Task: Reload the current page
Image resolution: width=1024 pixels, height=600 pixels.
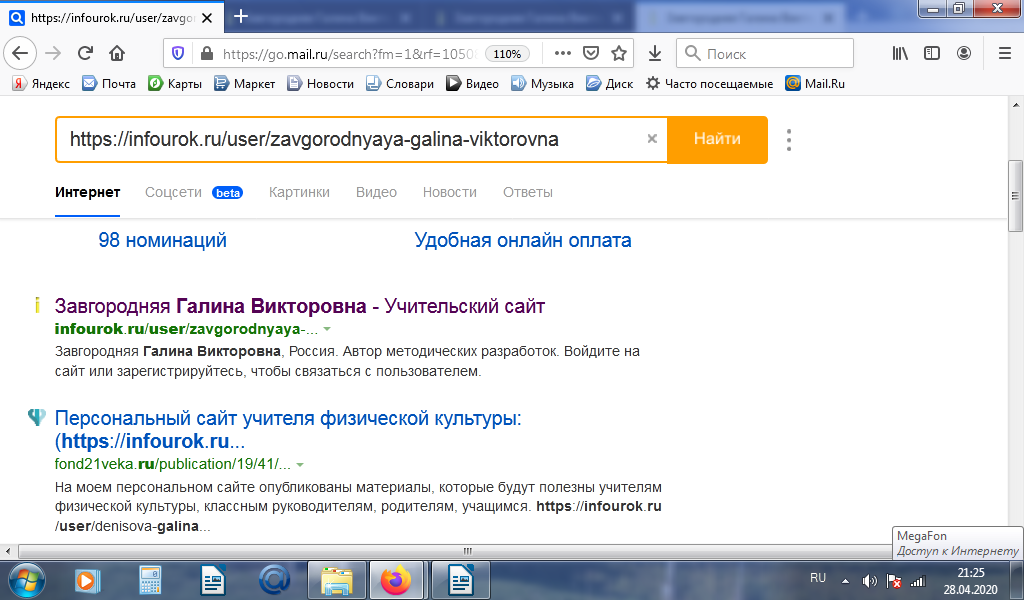Action: tap(86, 53)
